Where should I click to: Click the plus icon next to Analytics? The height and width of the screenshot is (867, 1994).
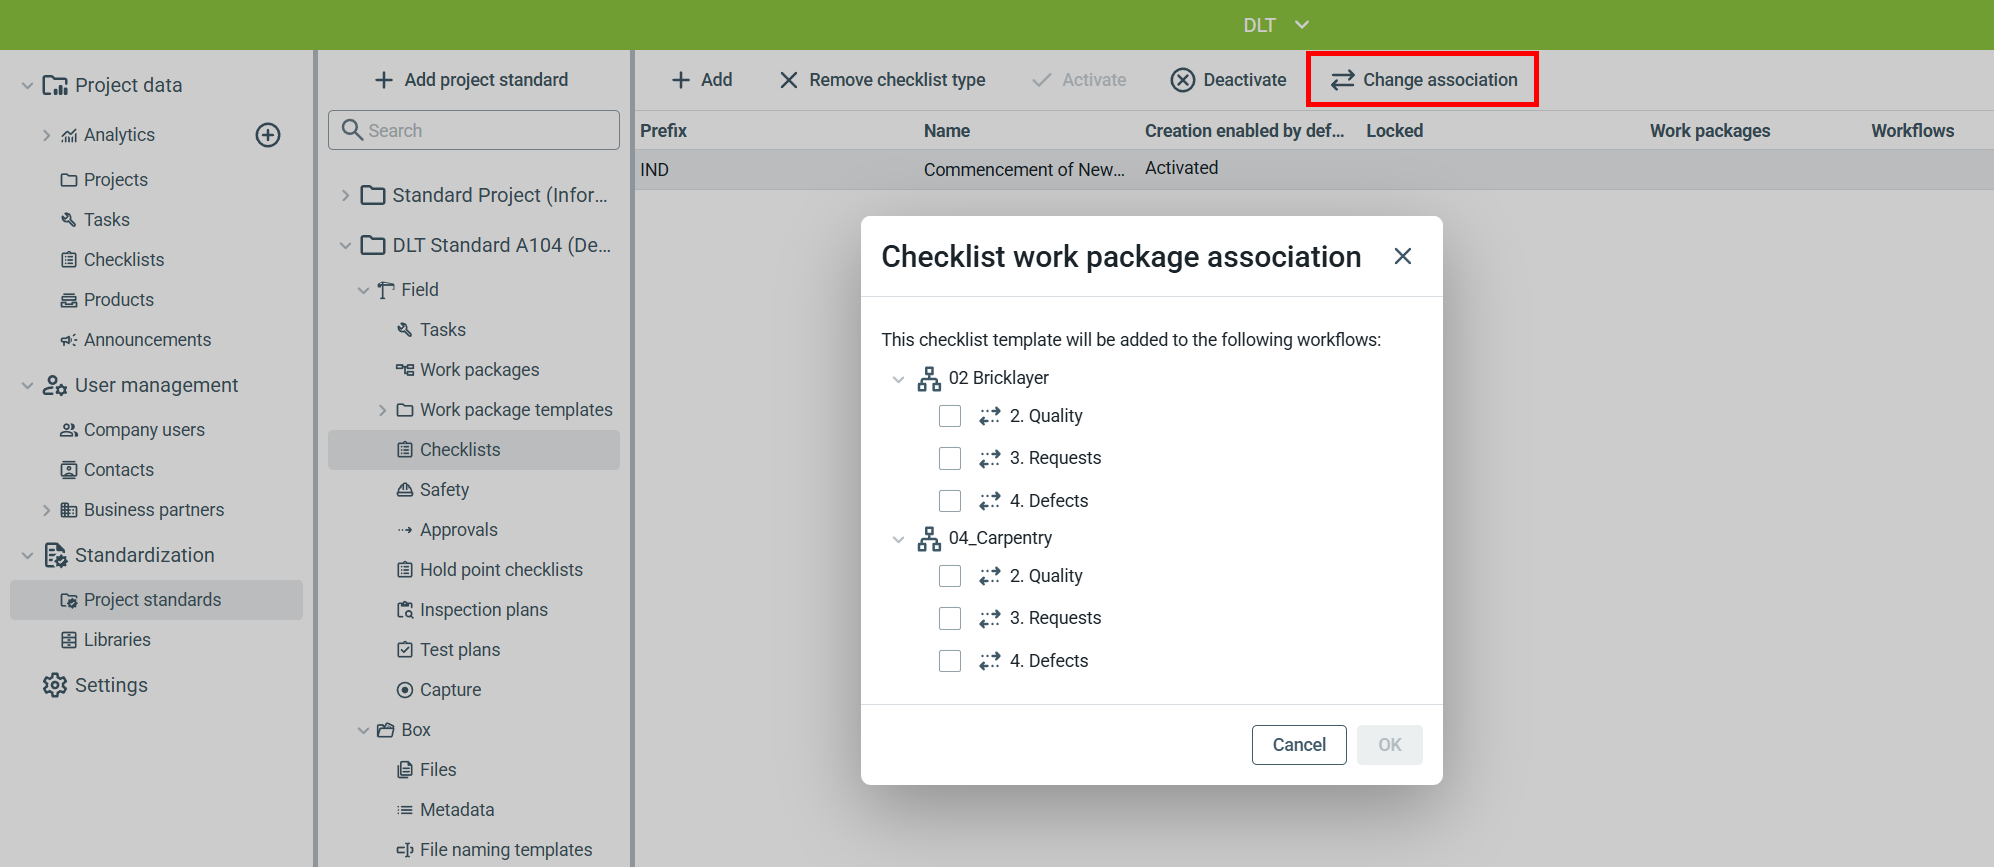(x=268, y=135)
